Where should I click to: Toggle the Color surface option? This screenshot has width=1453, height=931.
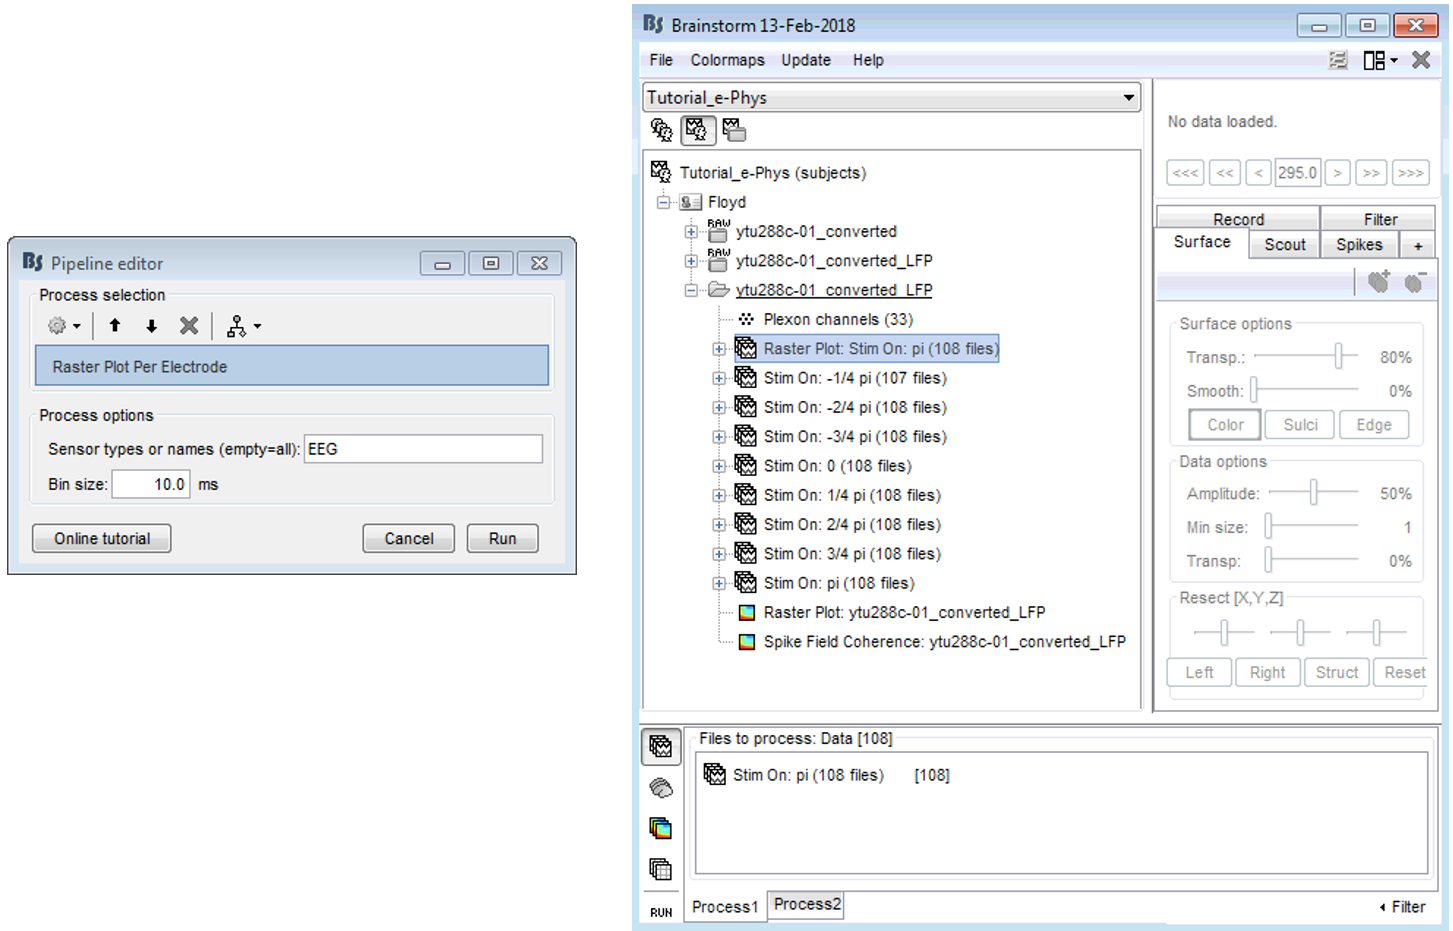tap(1225, 425)
